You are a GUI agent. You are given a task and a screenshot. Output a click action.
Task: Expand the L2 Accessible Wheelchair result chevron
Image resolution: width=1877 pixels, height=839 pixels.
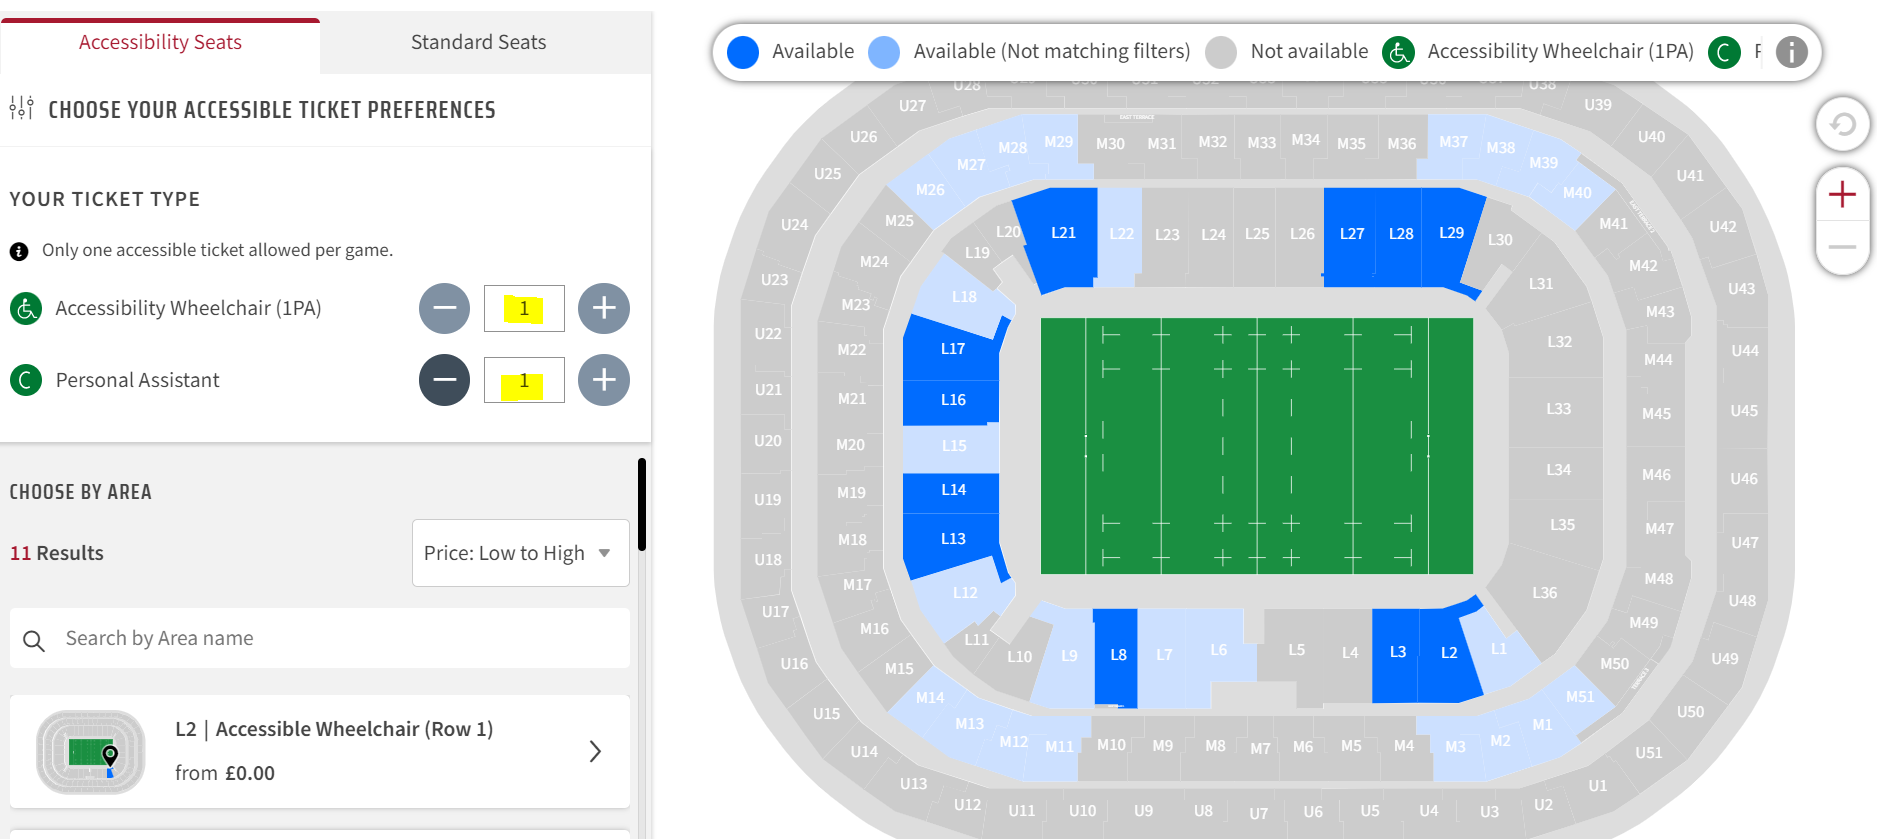click(x=595, y=751)
